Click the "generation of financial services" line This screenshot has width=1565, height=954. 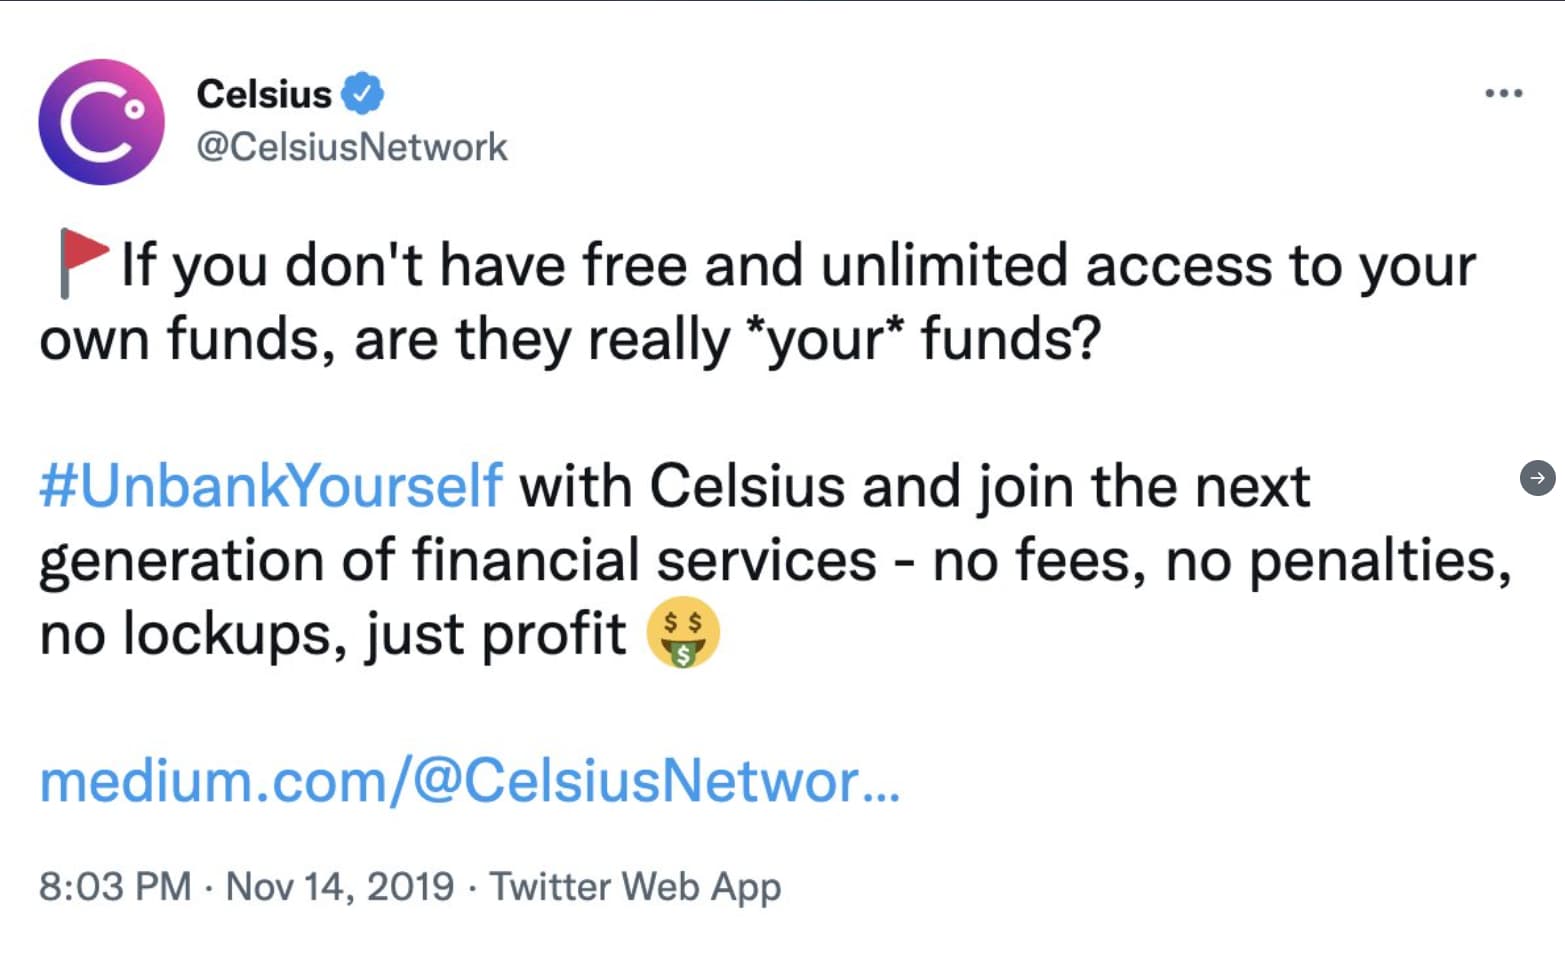coord(458,560)
